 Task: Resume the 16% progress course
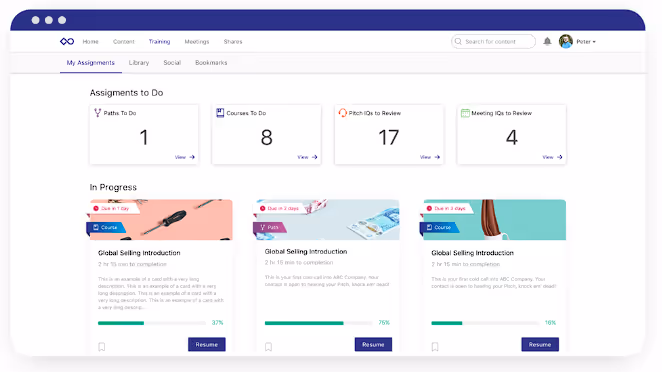540,345
